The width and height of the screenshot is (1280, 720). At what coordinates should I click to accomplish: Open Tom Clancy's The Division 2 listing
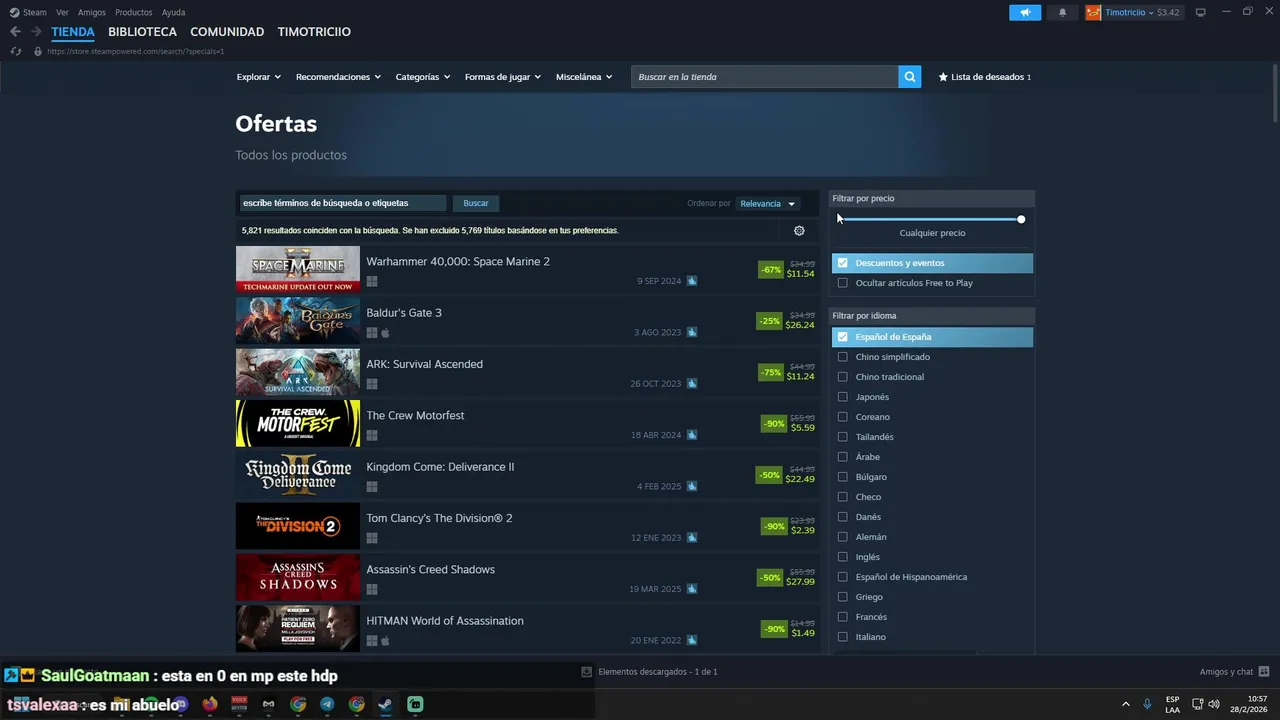[528, 527]
